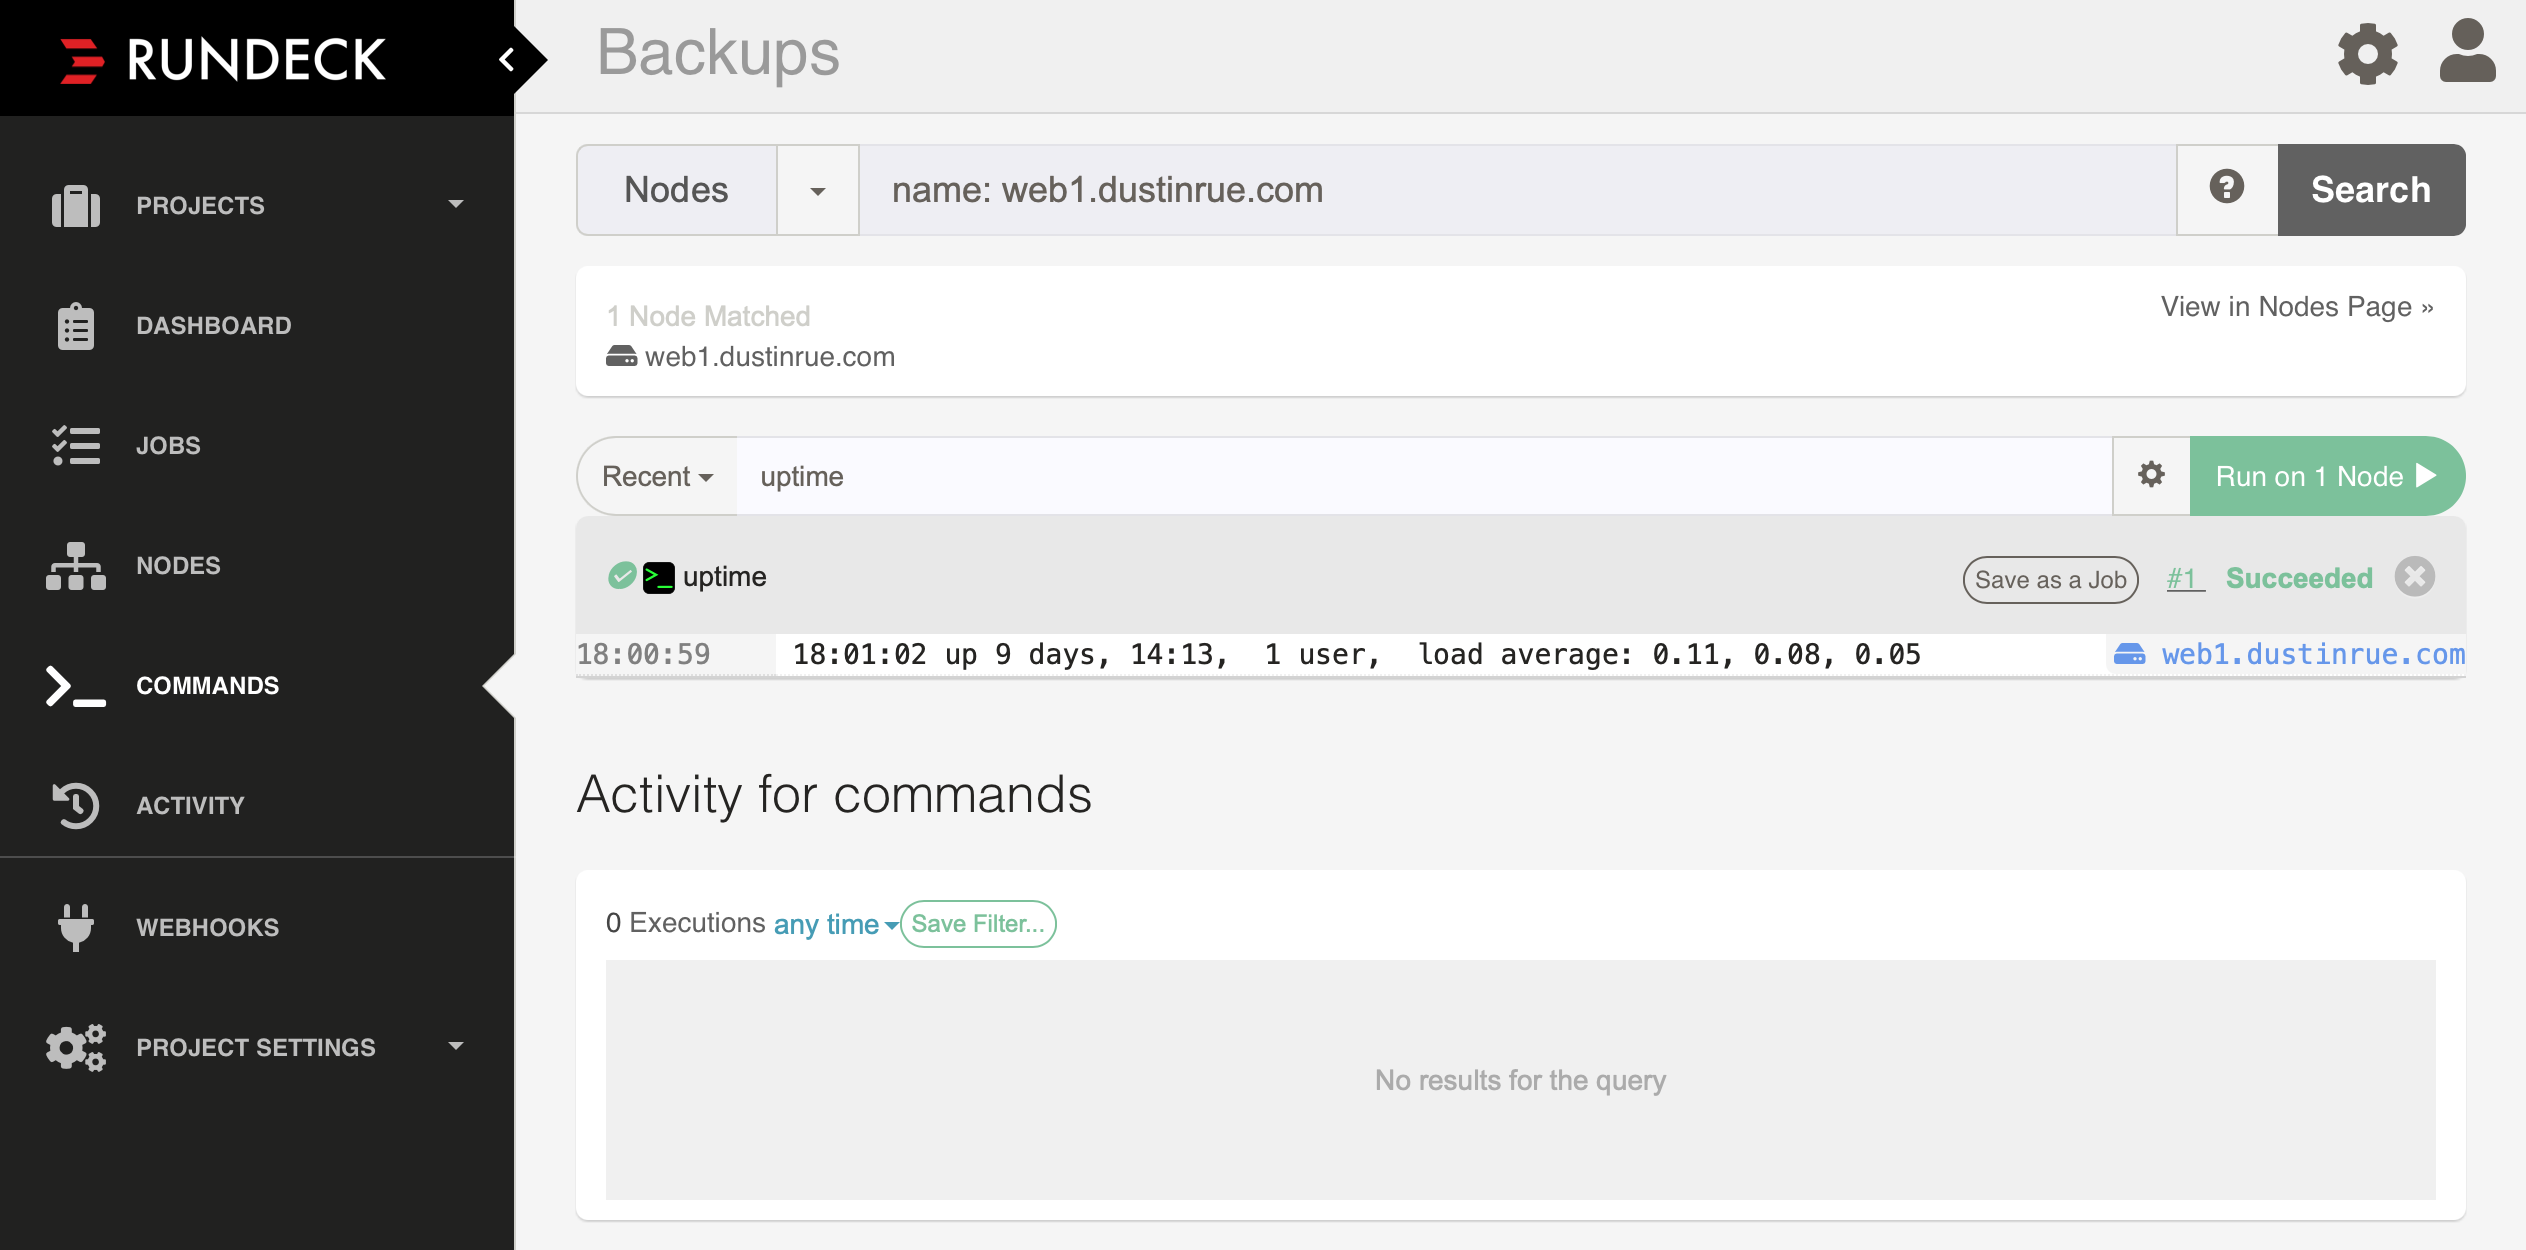Viewport: 2526px width, 1250px height.
Task: Expand the Projects menu
Action: pos(257,206)
